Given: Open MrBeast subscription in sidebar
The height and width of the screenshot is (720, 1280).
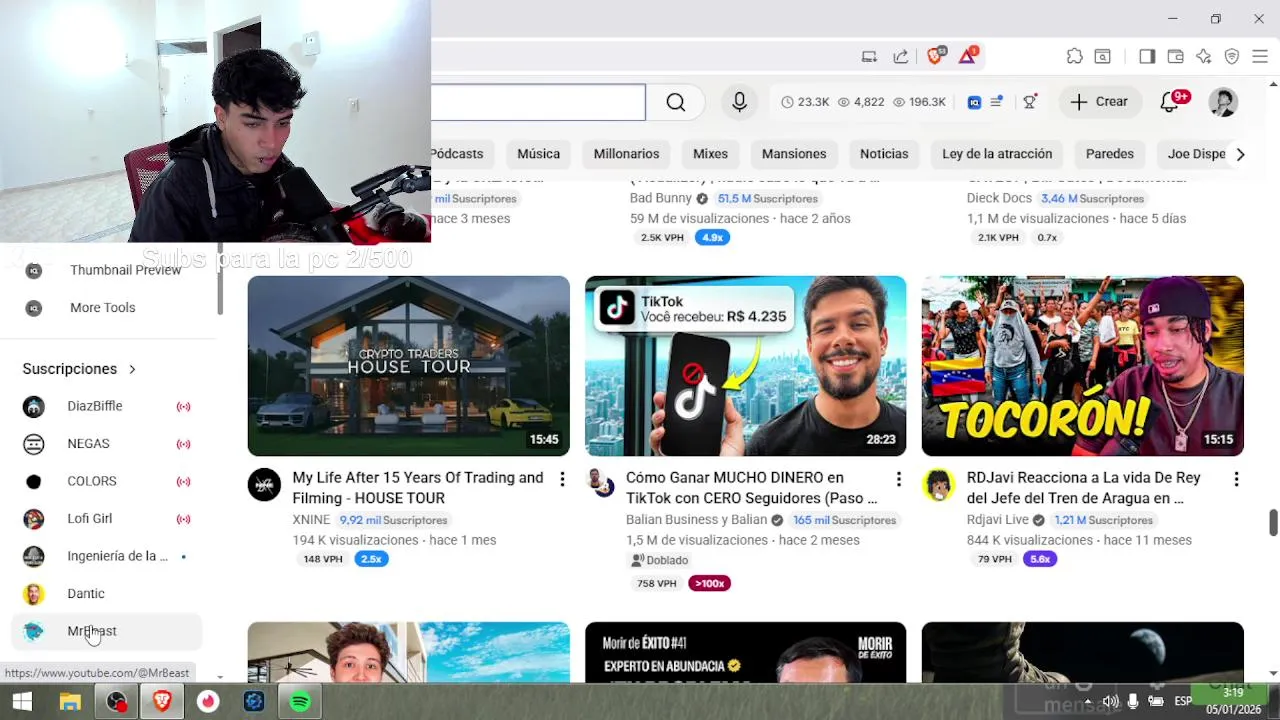Looking at the screenshot, I should [107, 631].
